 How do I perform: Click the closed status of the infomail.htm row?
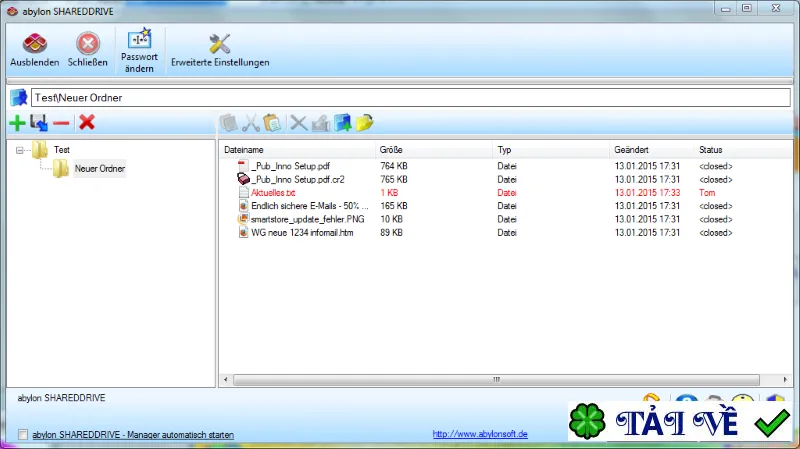click(x=716, y=232)
